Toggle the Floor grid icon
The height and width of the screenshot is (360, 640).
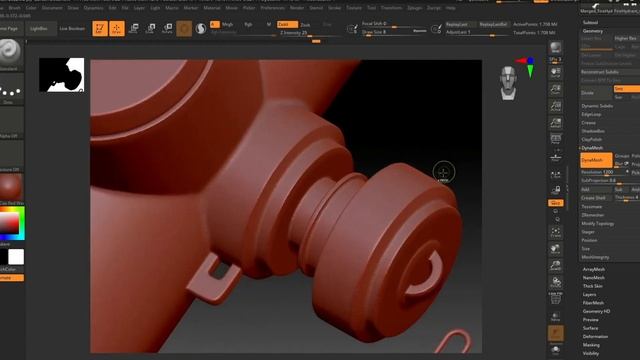556,156
